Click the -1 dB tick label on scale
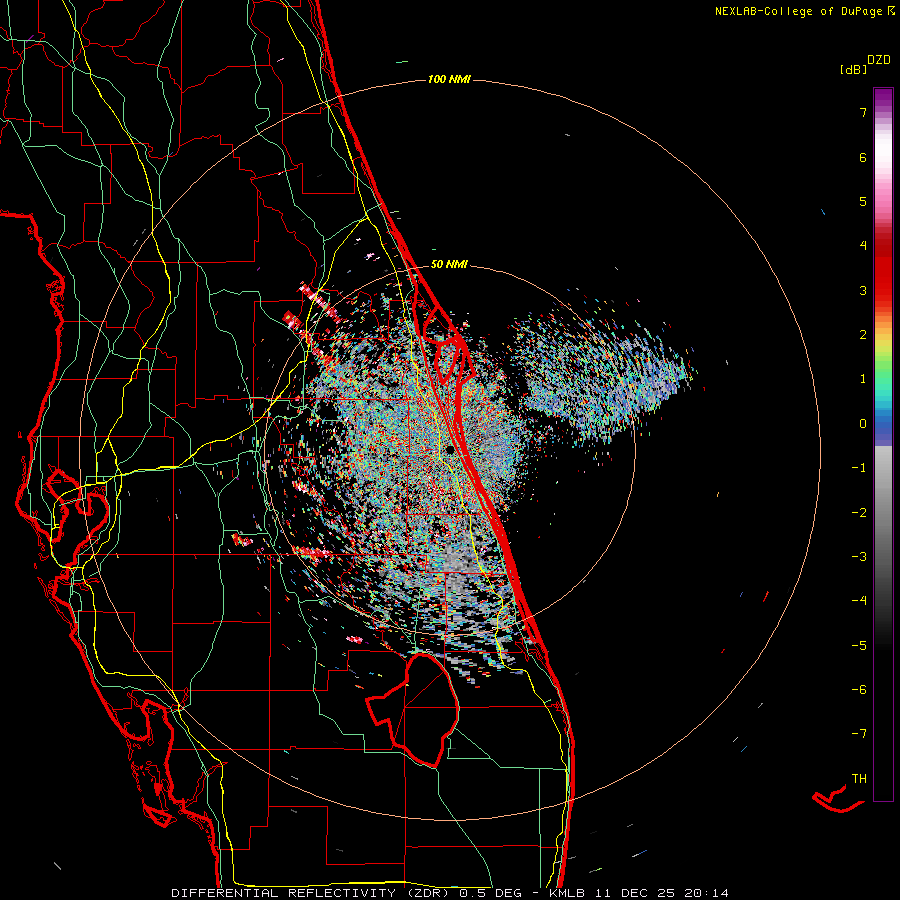Screen dimensions: 900x900 [859, 468]
